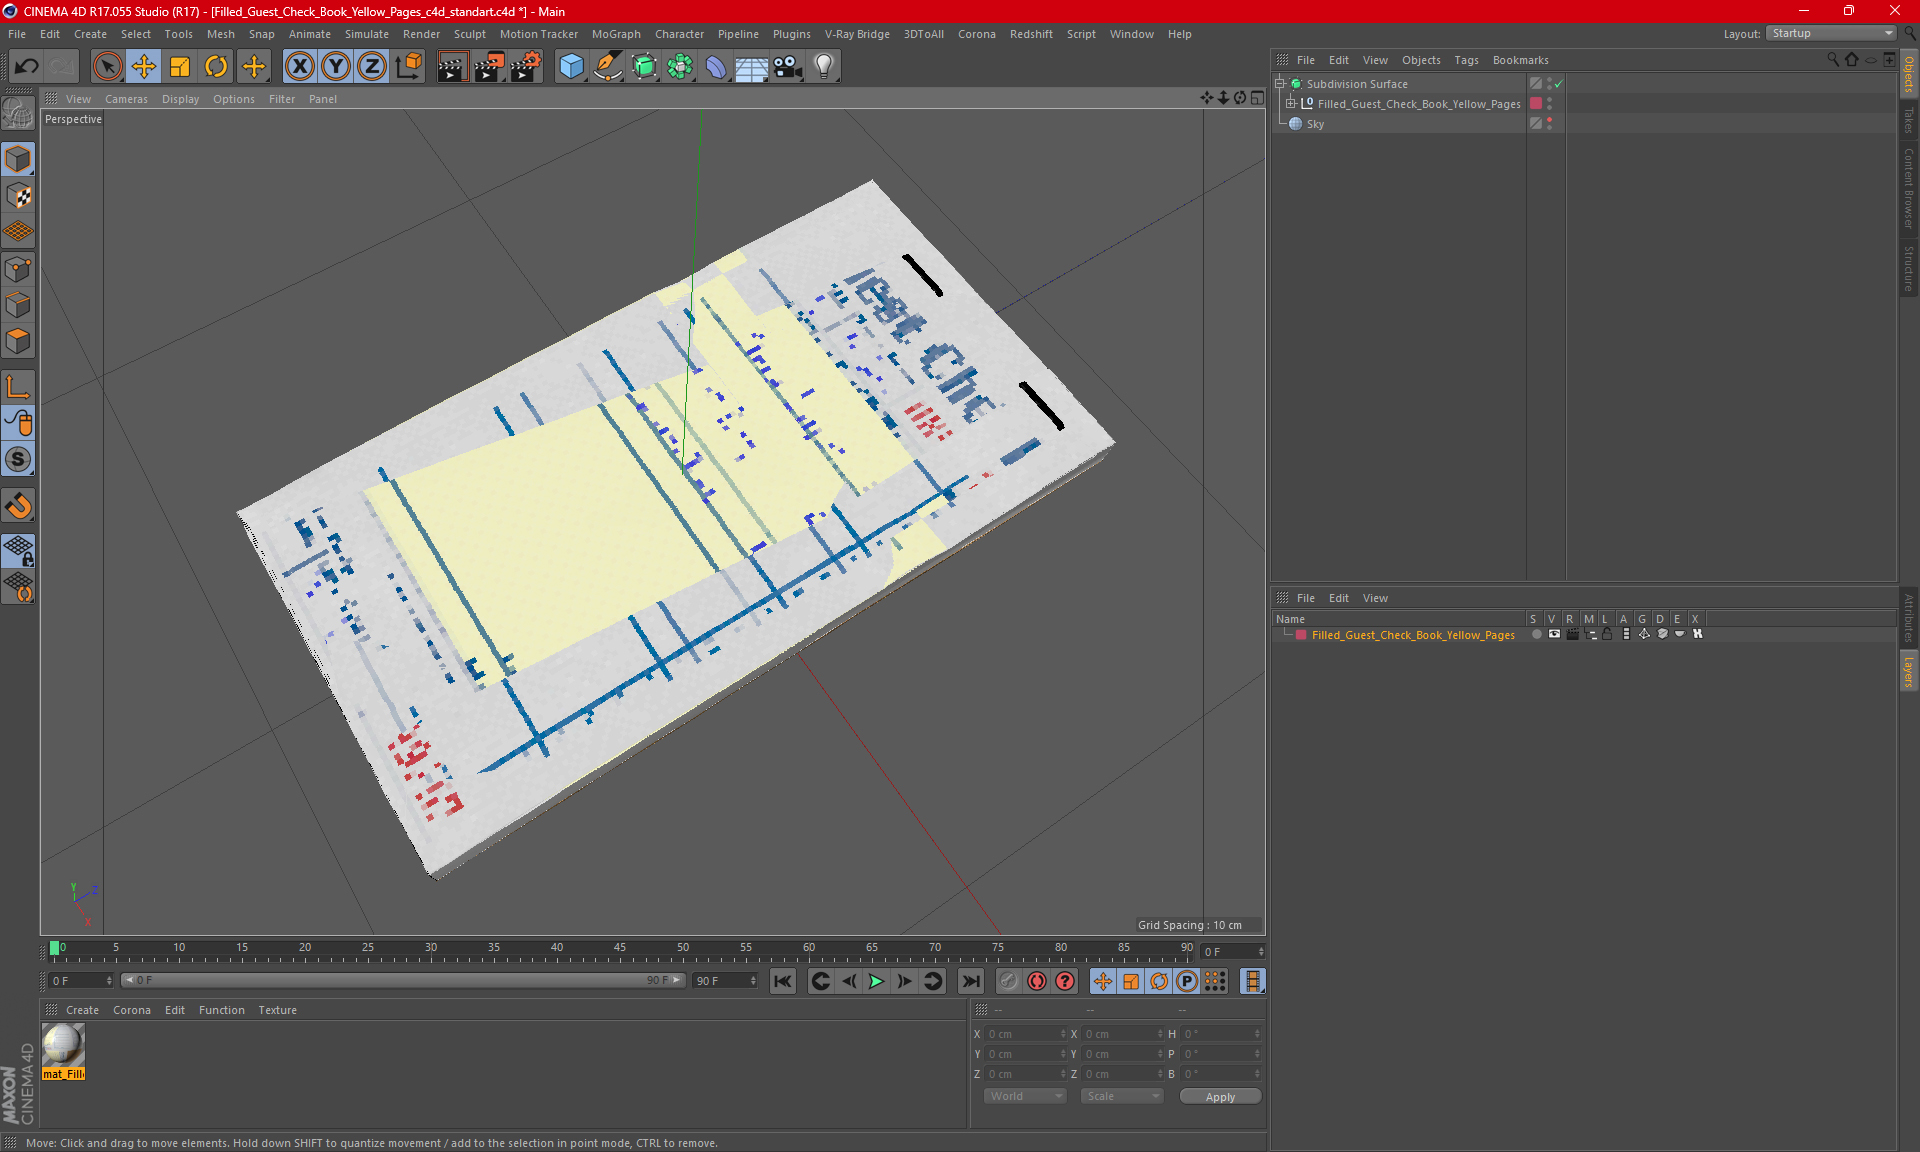Open the Texture menu in material manager

click(277, 1011)
